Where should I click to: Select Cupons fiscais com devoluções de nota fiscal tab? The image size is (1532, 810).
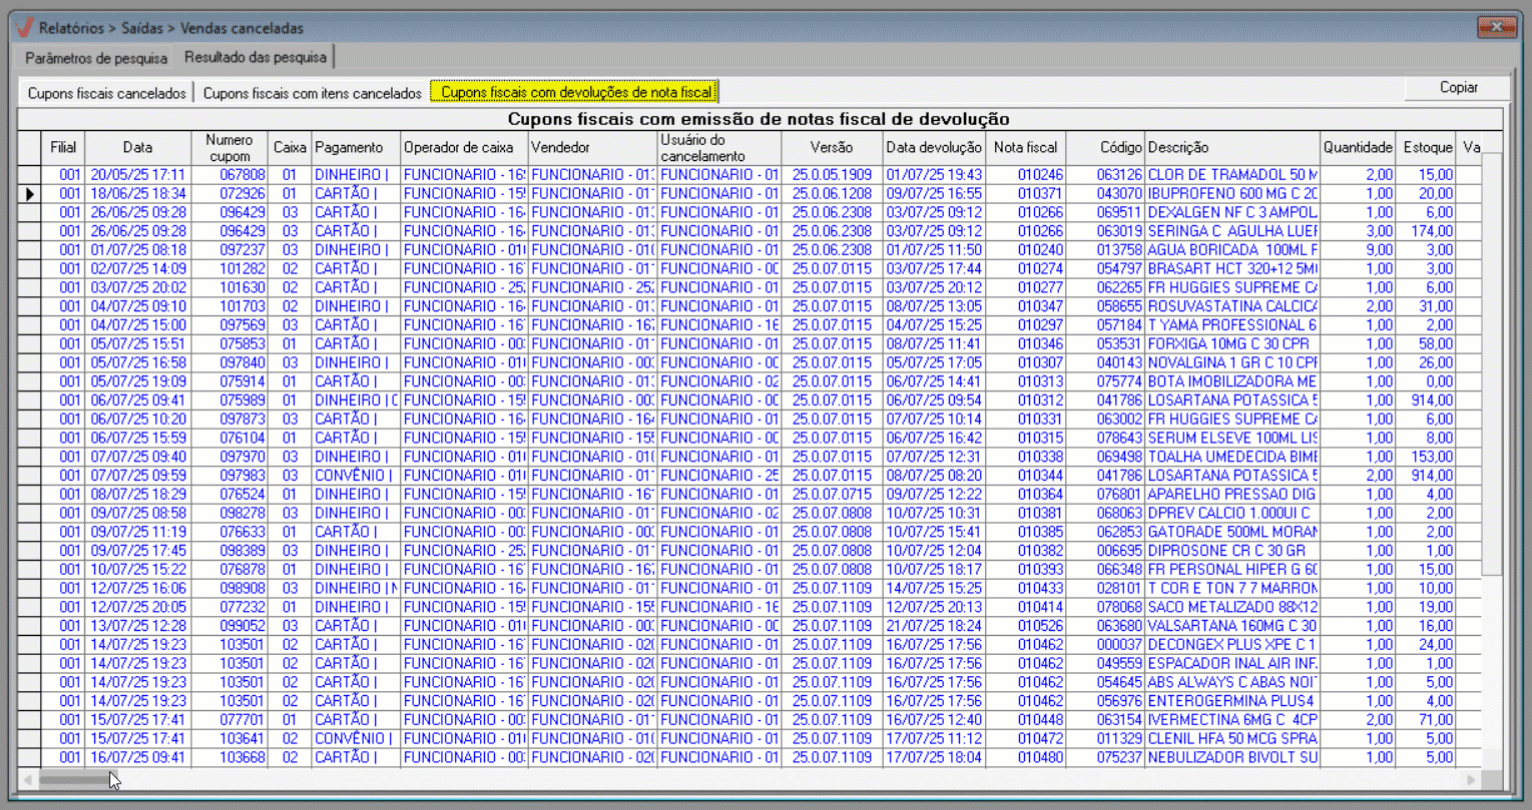575,92
